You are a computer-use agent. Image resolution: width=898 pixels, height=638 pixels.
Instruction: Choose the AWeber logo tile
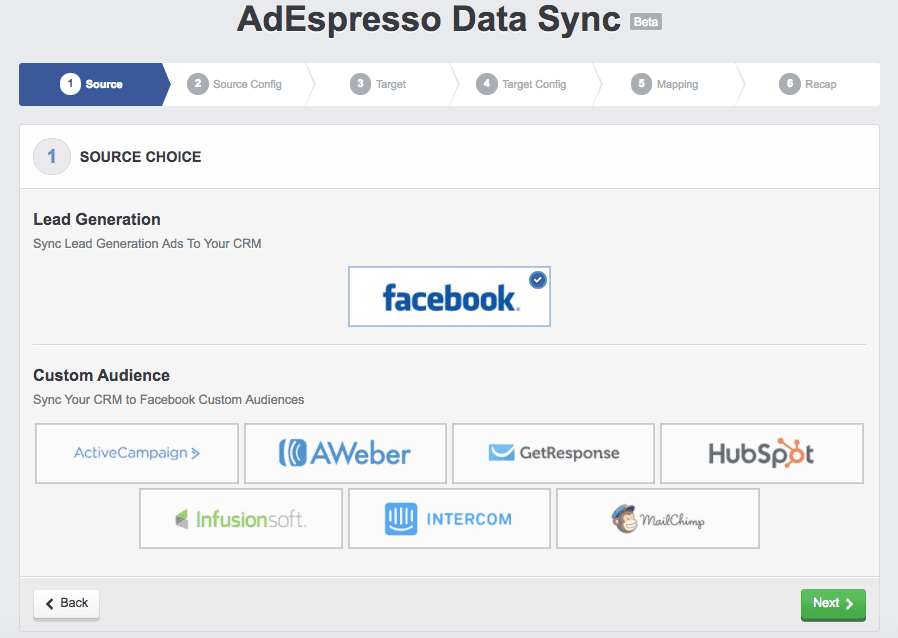click(x=345, y=453)
